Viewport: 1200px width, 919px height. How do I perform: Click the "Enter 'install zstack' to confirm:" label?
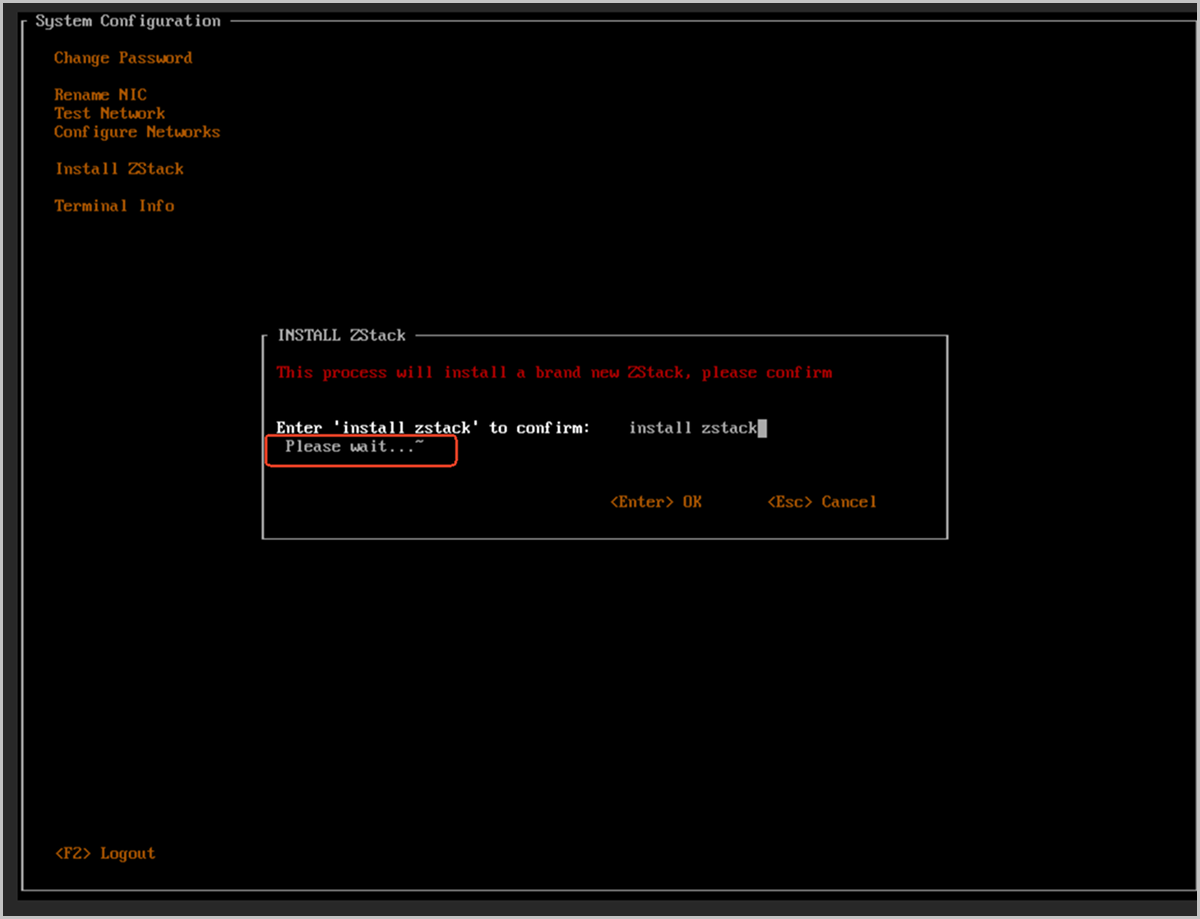pos(433,428)
